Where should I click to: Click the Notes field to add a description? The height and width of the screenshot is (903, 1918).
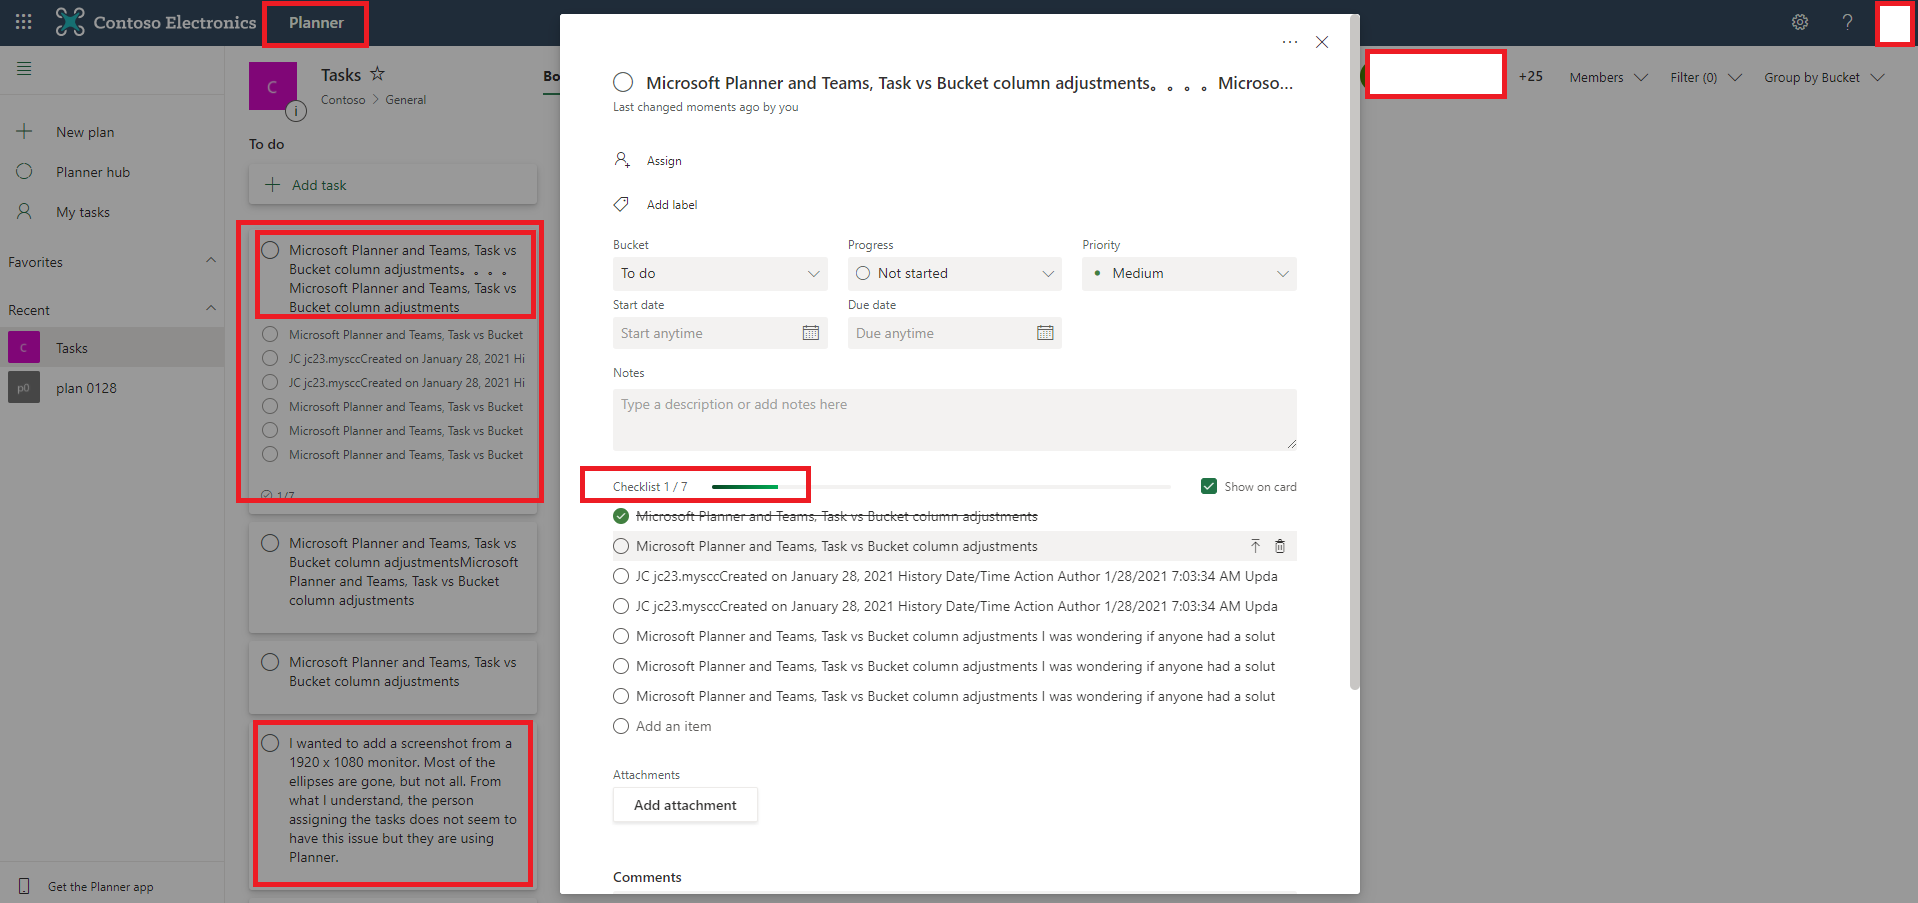tap(953, 419)
